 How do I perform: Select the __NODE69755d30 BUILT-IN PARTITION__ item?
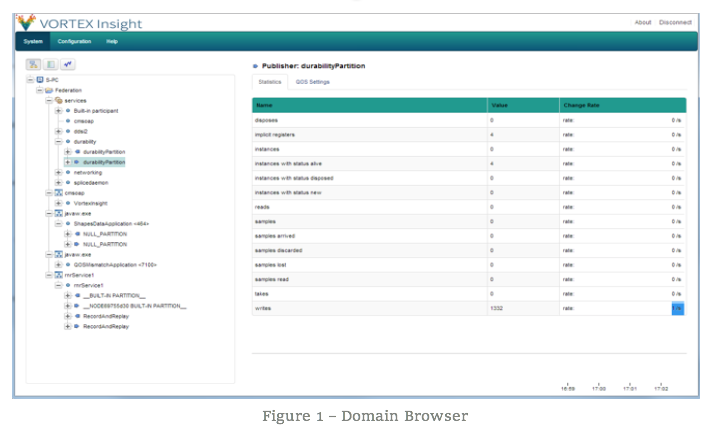click(x=134, y=306)
